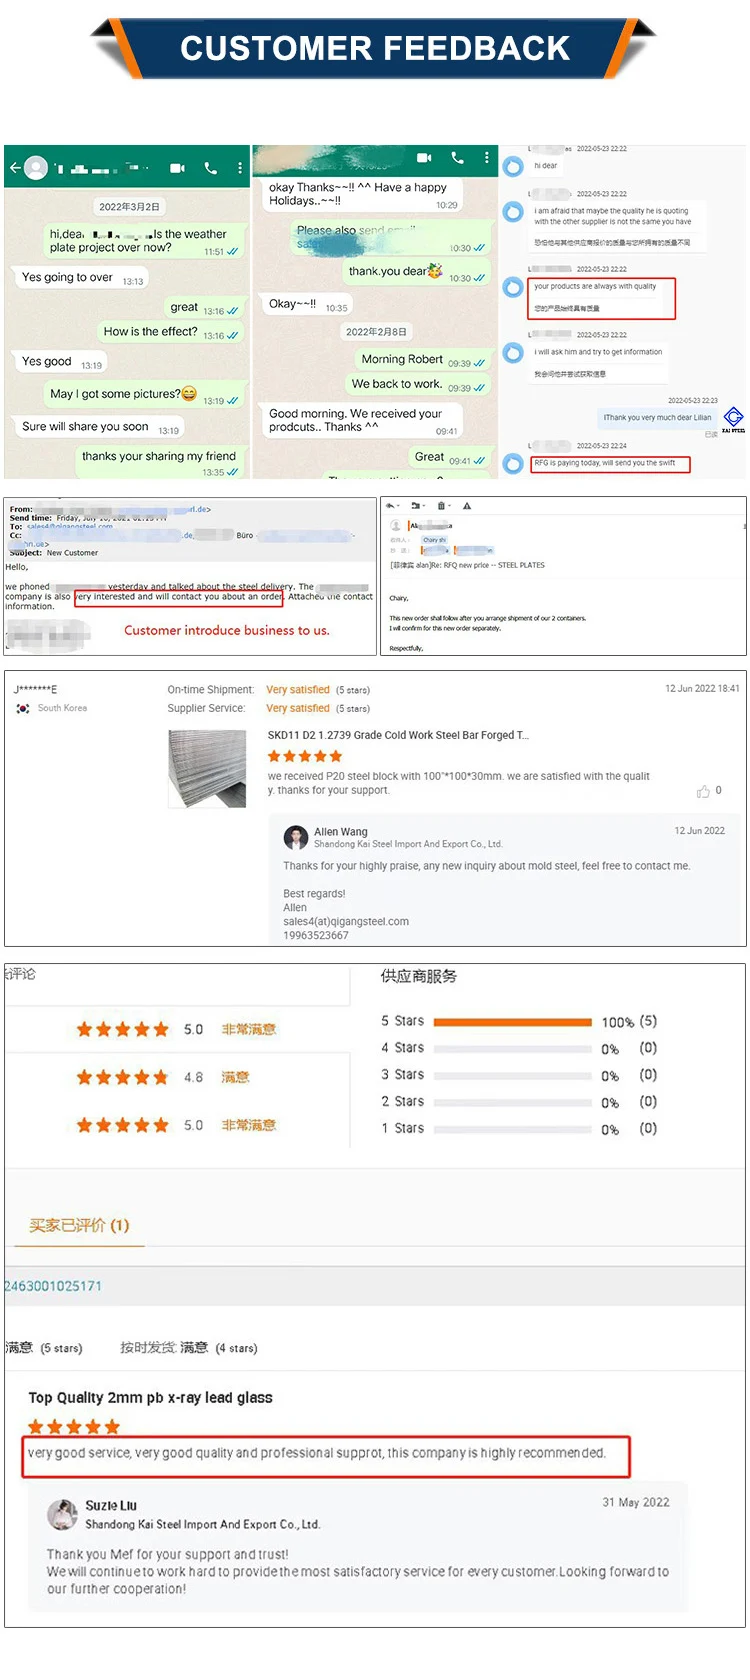Click the sender avatar in the RFQ email
The height and width of the screenshot is (1680, 750).
396,525
